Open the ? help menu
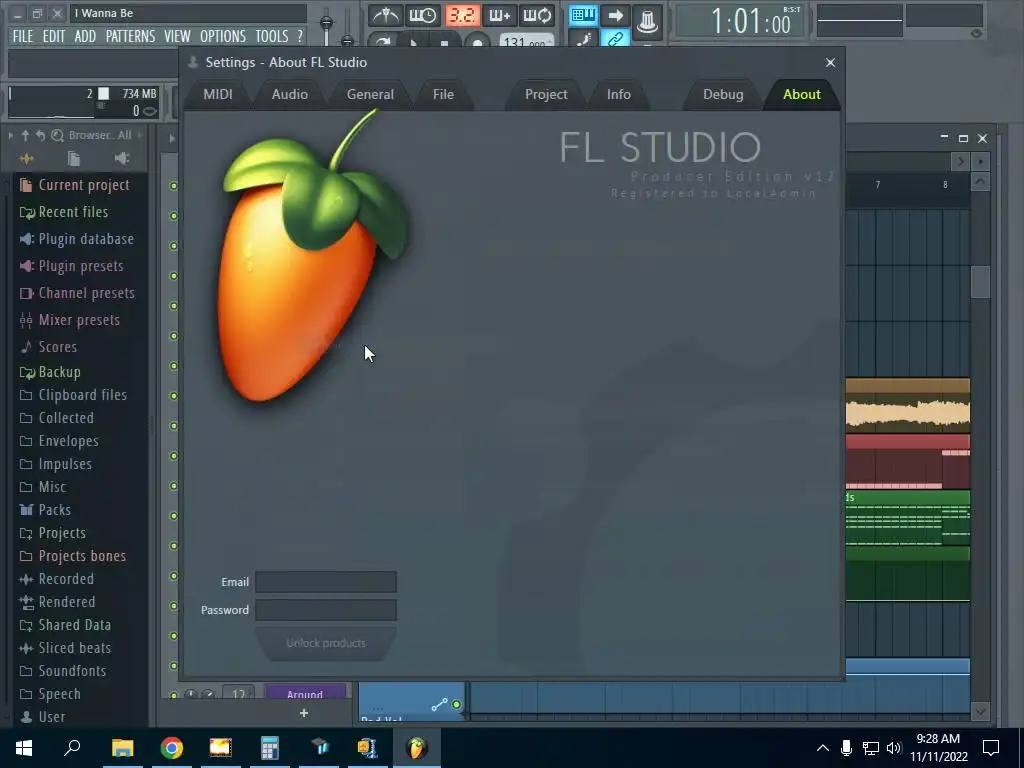Viewport: 1024px width, 768px height. 300,37
